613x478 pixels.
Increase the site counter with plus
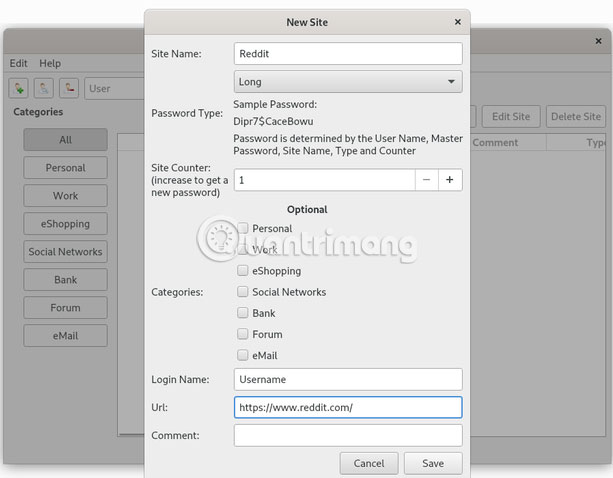pos(450,180)
